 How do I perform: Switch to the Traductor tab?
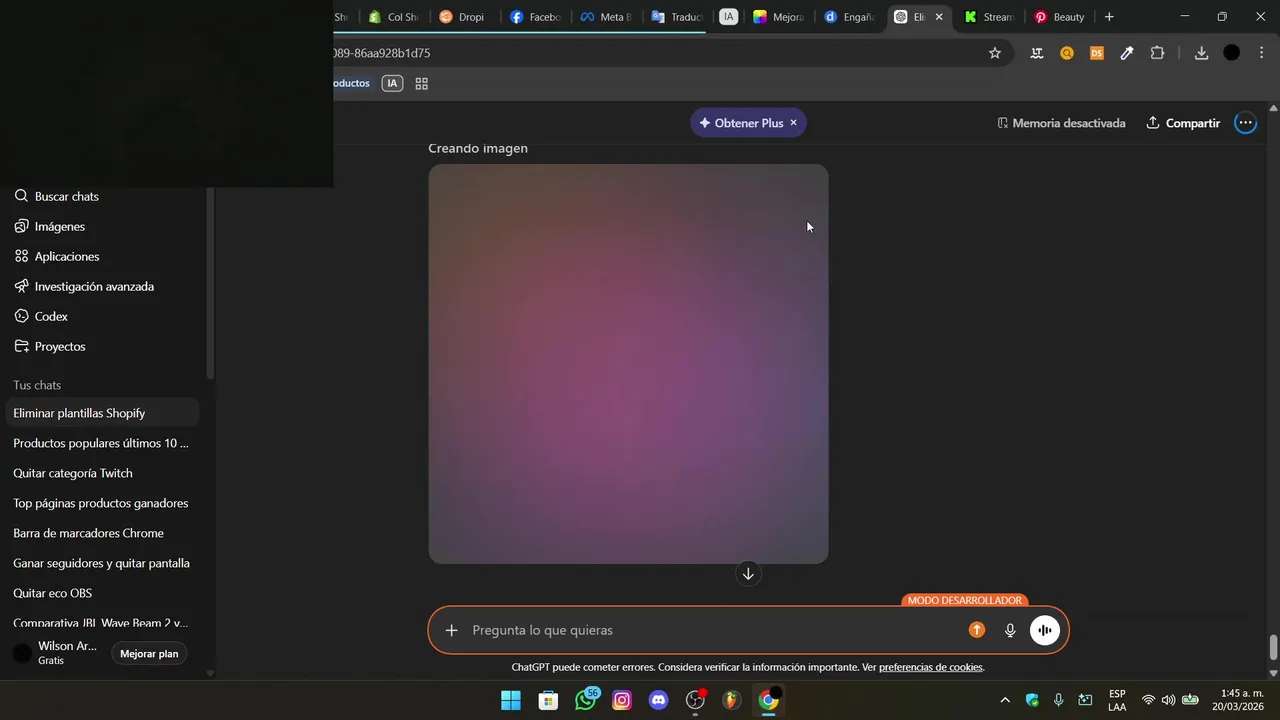(676, 17)
